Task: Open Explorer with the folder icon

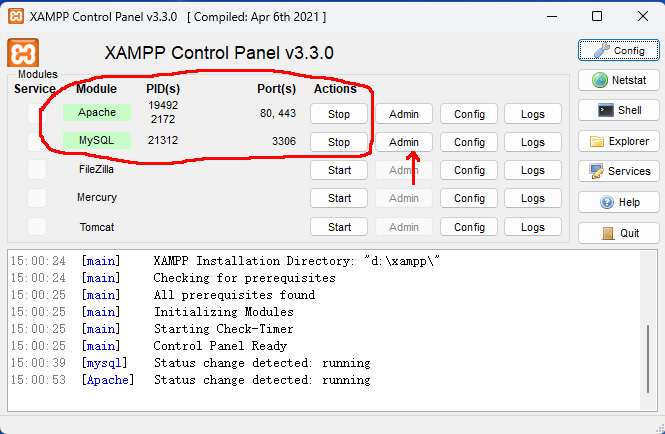Action: point(617,141)
